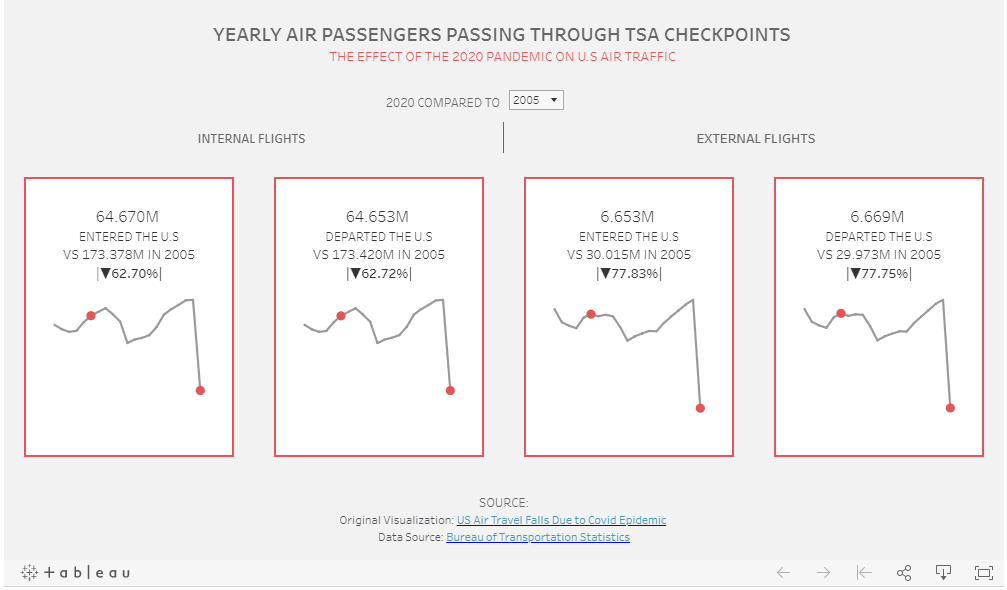Click the Undo arrow in toolbar

tap(783, 573)
